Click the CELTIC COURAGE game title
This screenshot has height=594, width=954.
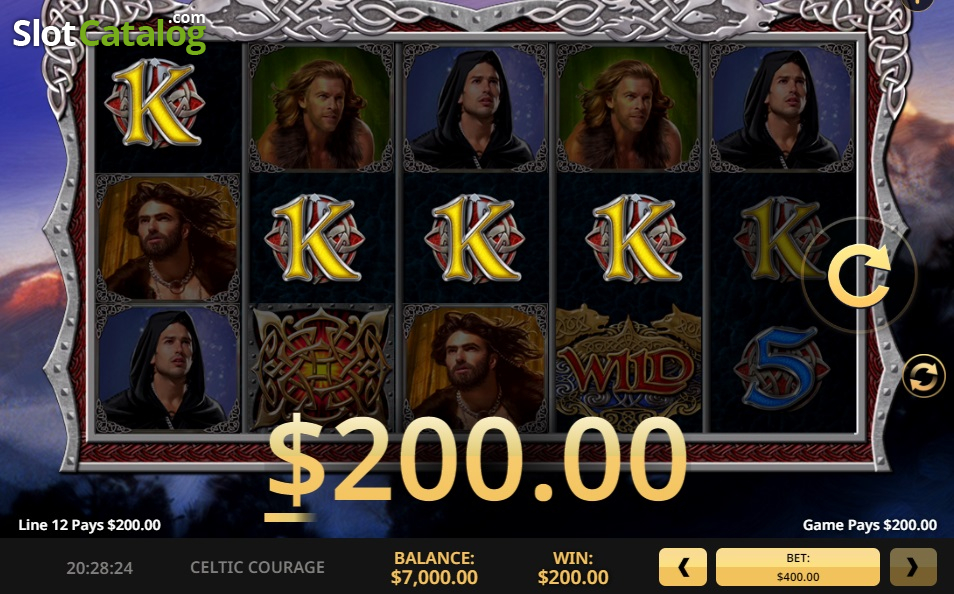point(257,567)
